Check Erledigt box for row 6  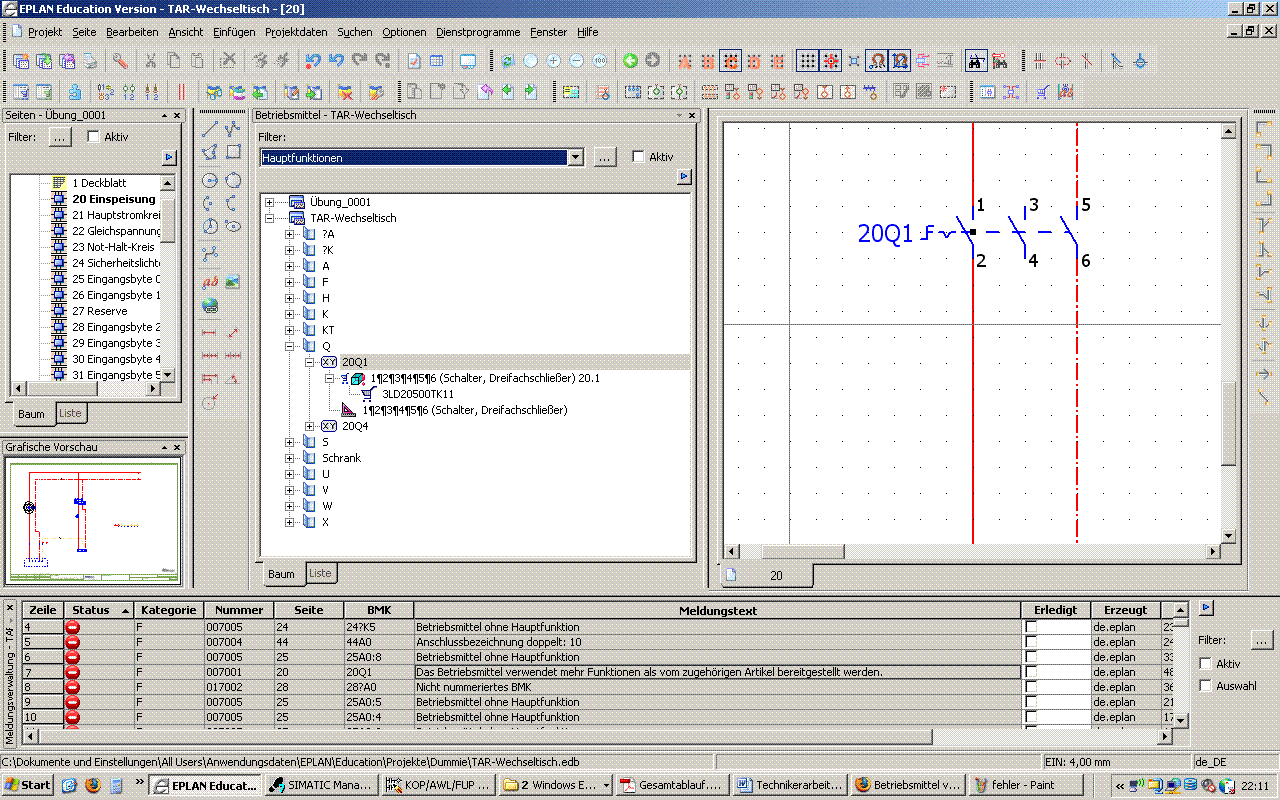coord(1031,657)
